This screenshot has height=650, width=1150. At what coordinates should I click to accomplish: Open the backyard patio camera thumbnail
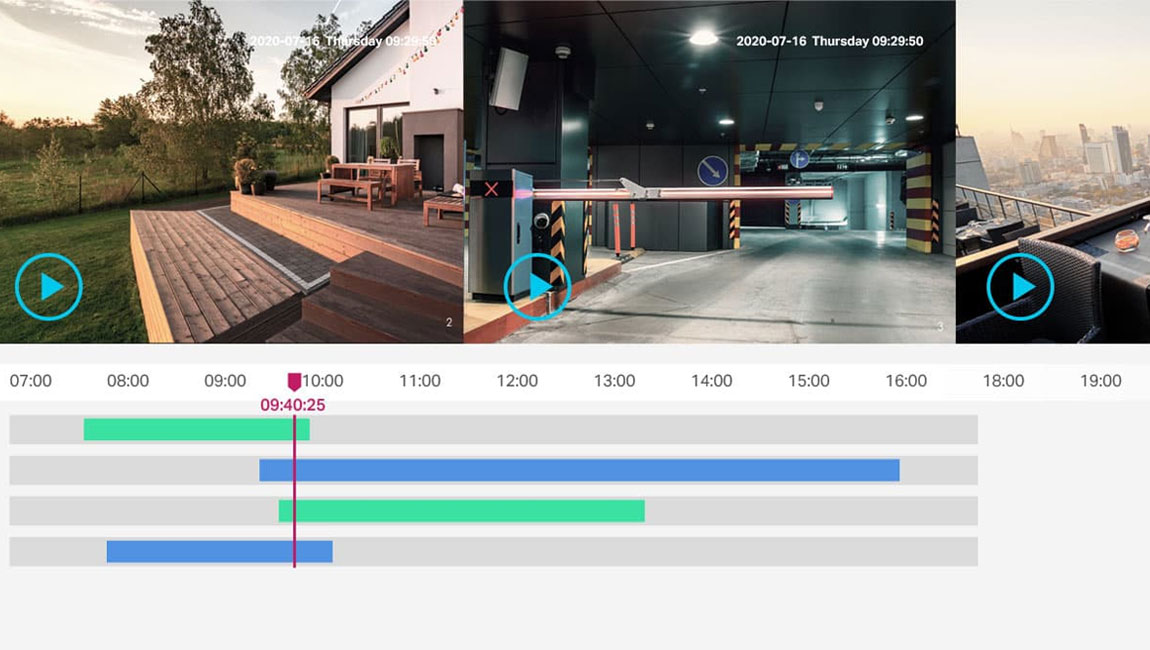point(230,150)
